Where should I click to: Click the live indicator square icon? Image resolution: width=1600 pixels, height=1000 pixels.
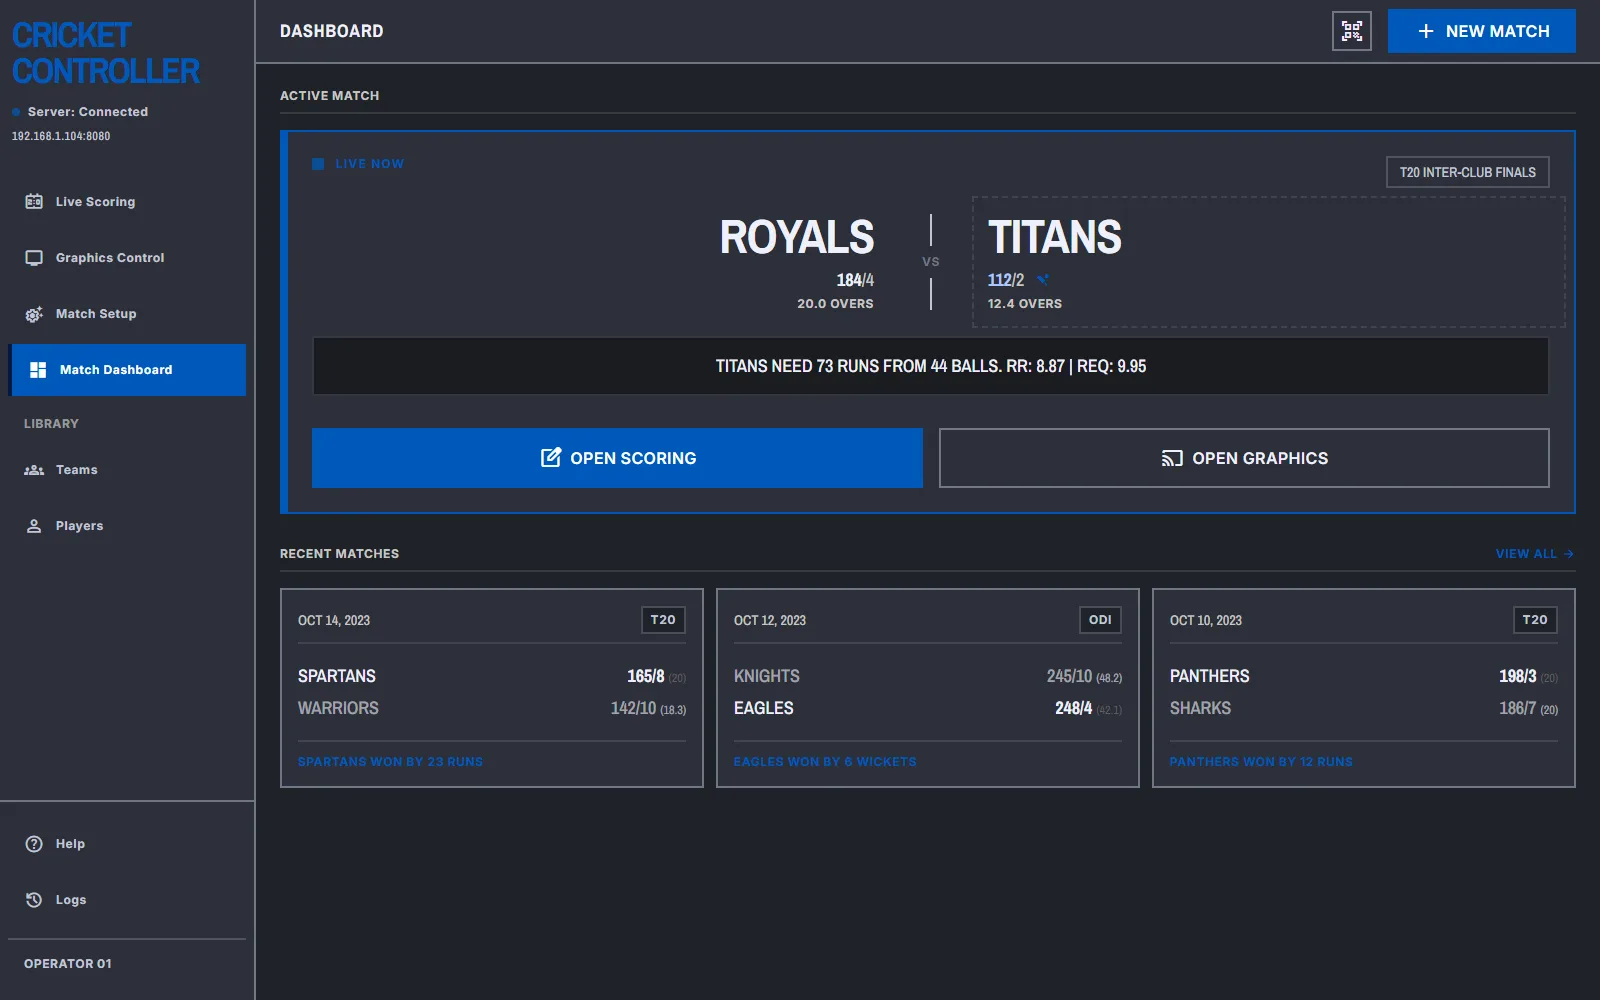(318, 164)
